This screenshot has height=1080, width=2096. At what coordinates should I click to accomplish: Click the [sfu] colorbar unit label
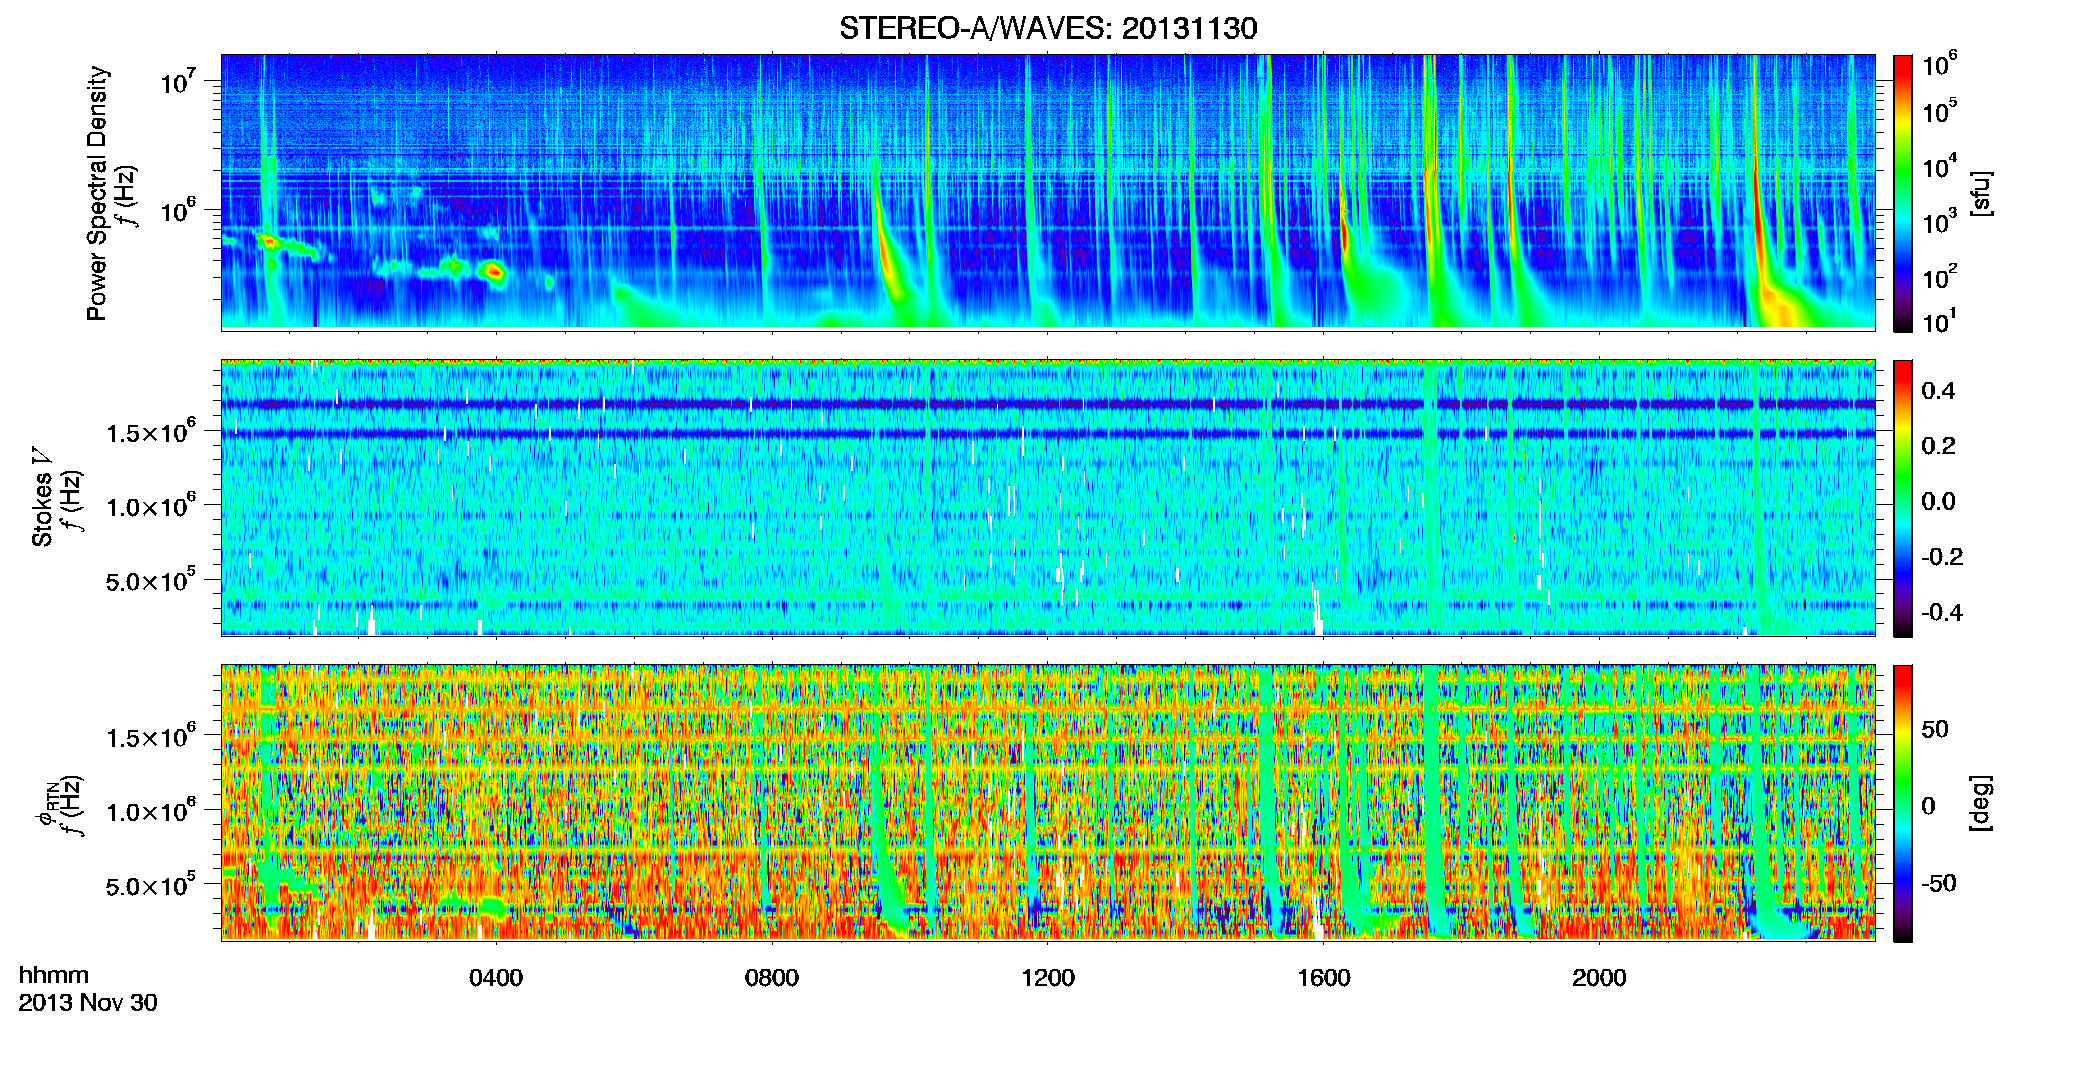1981,193
